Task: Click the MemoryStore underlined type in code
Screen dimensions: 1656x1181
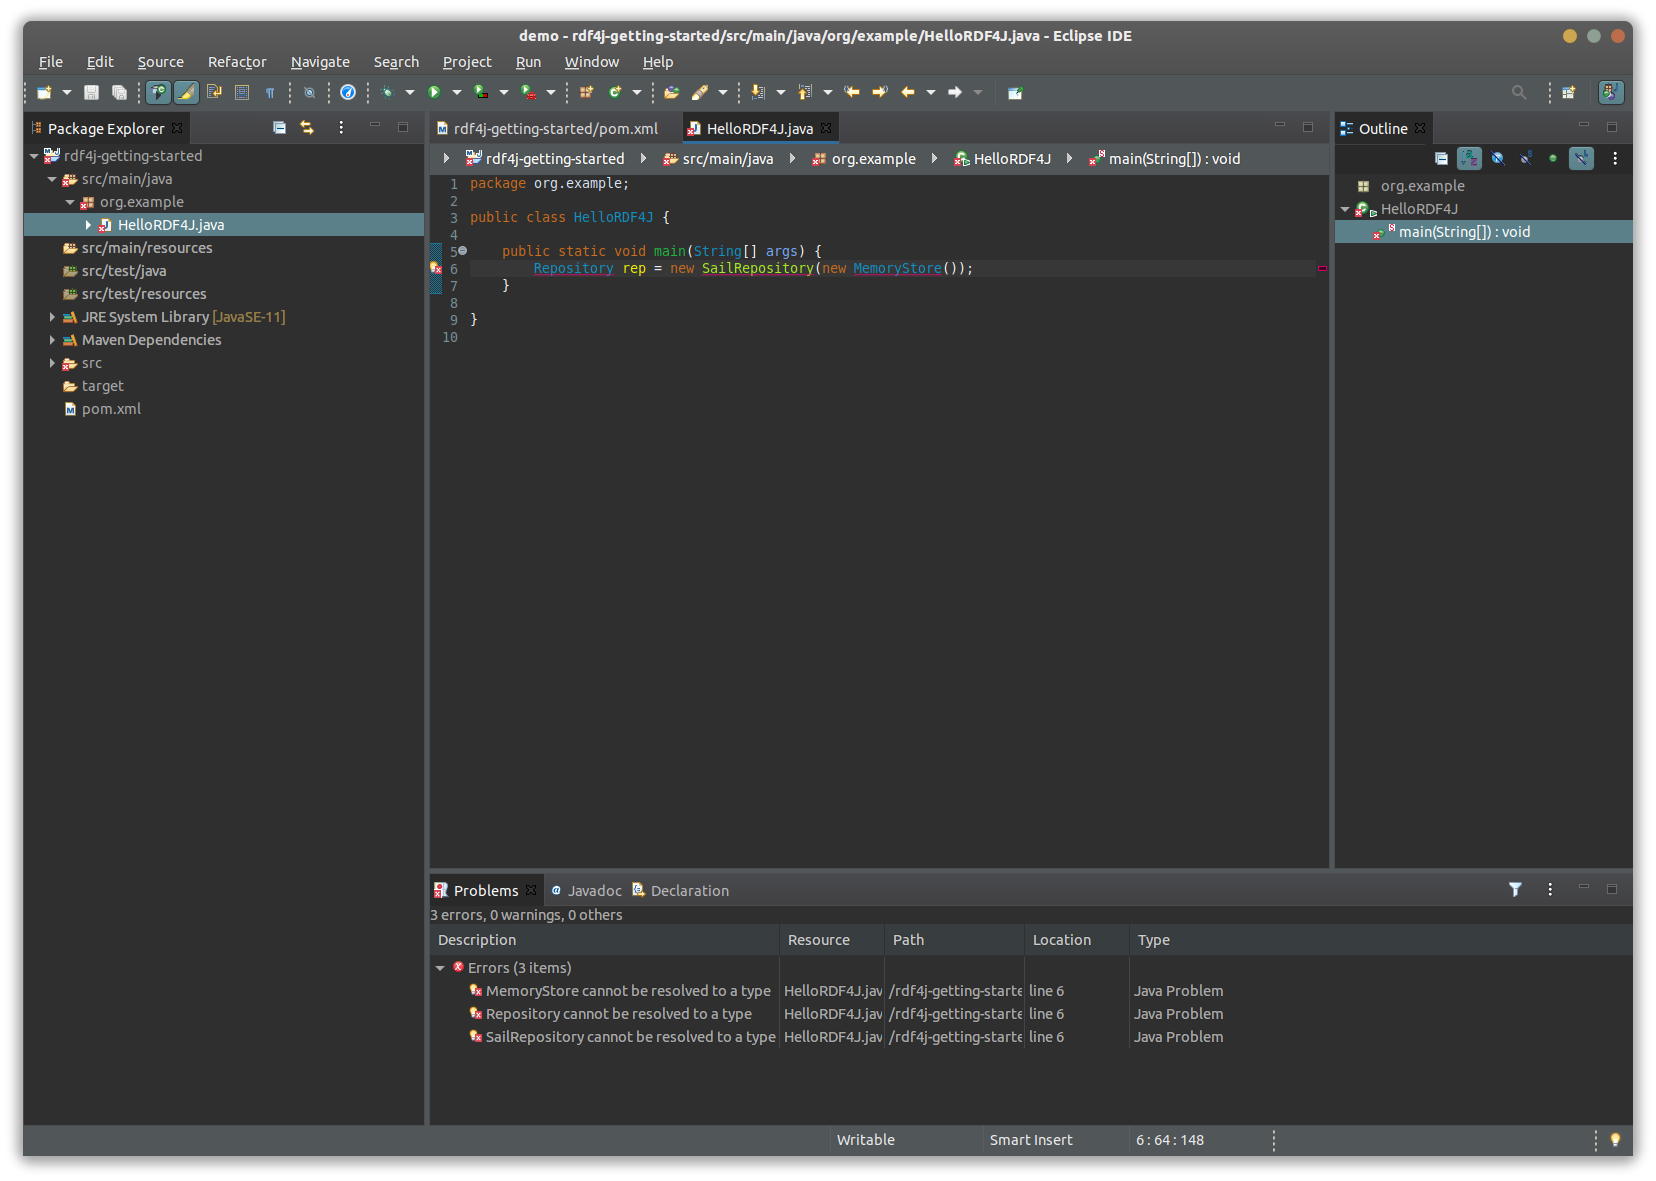Action: click(897, 268)
